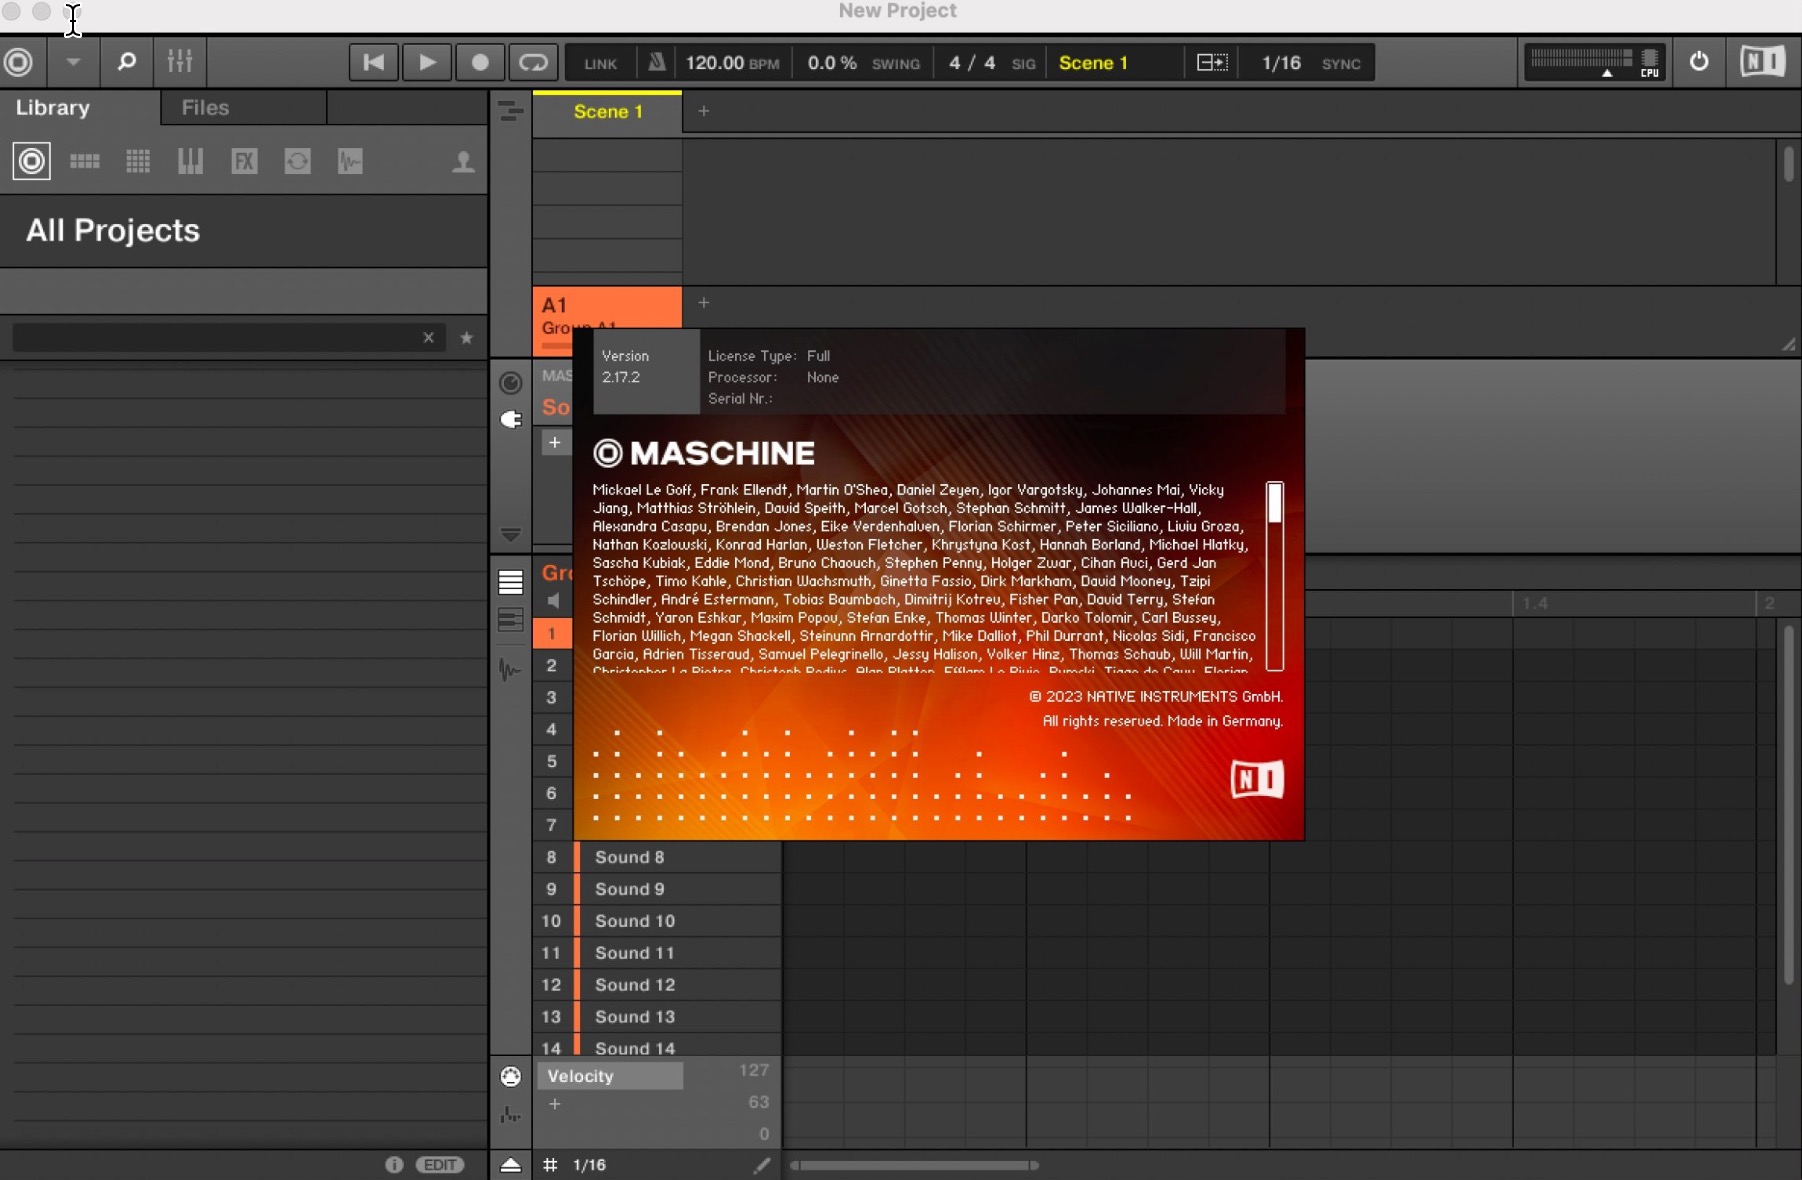Toggle the metronome icon
This screenshot has height=1180, width=1802.
[x=656, y=62]
